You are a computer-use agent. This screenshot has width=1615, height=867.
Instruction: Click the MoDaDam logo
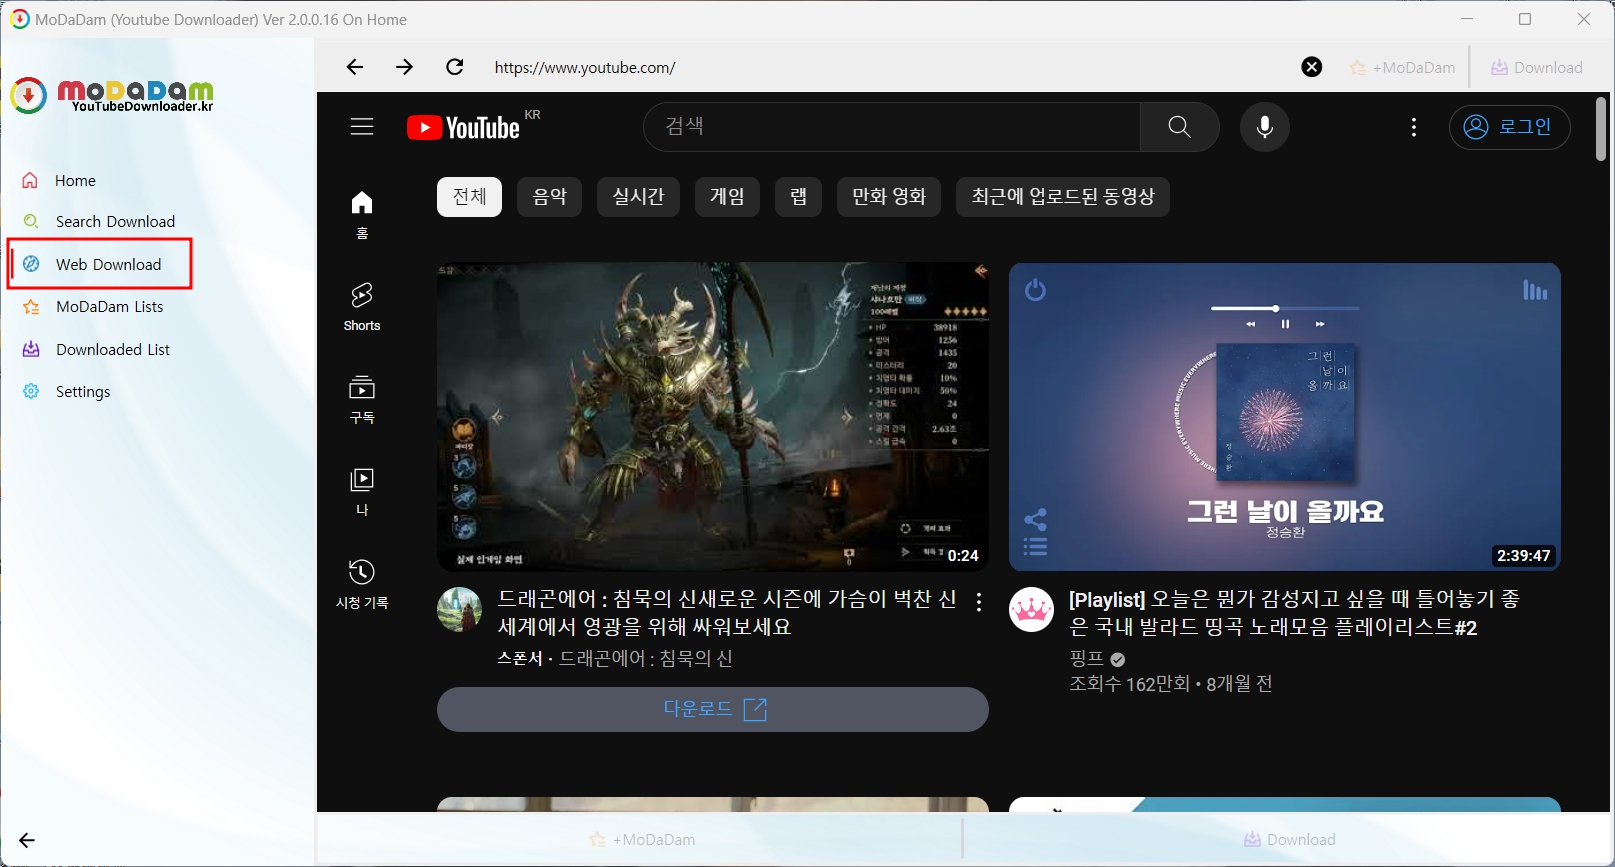(x=112, y=95)
